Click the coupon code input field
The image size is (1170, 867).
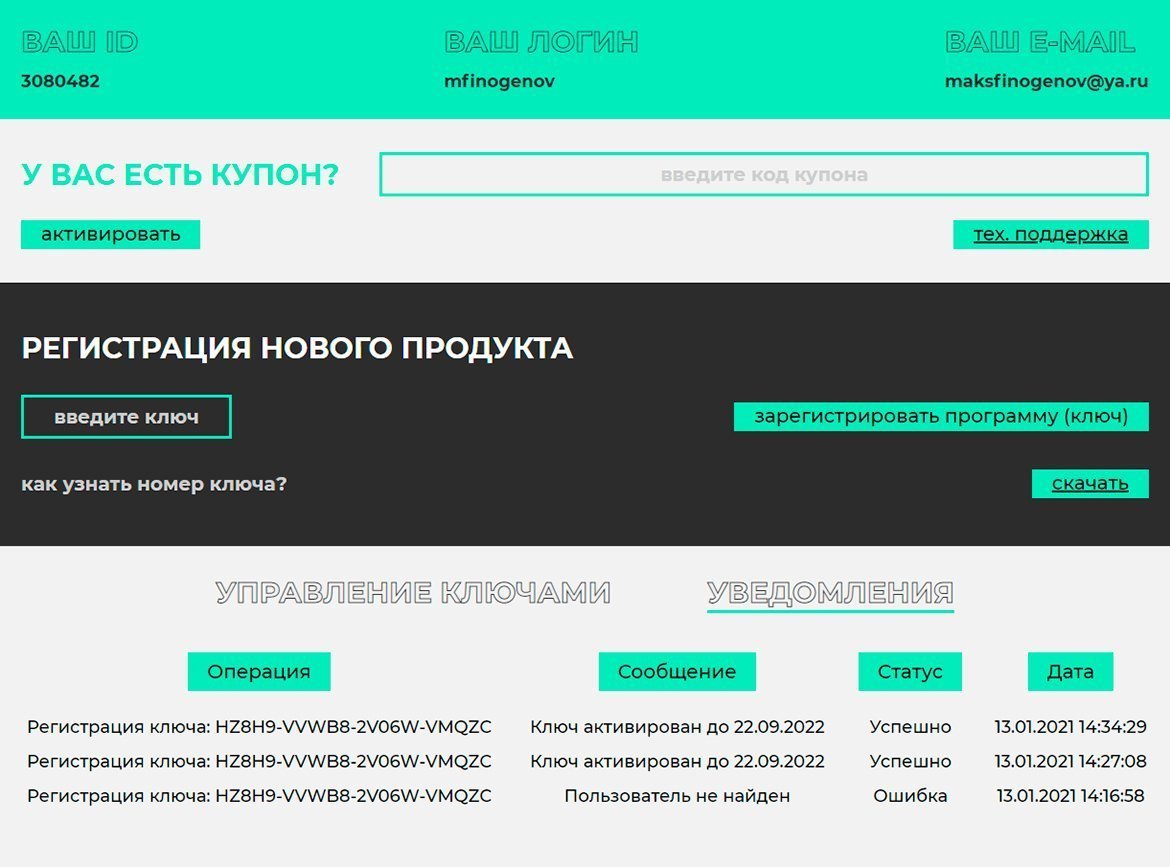tap(763, 175)
